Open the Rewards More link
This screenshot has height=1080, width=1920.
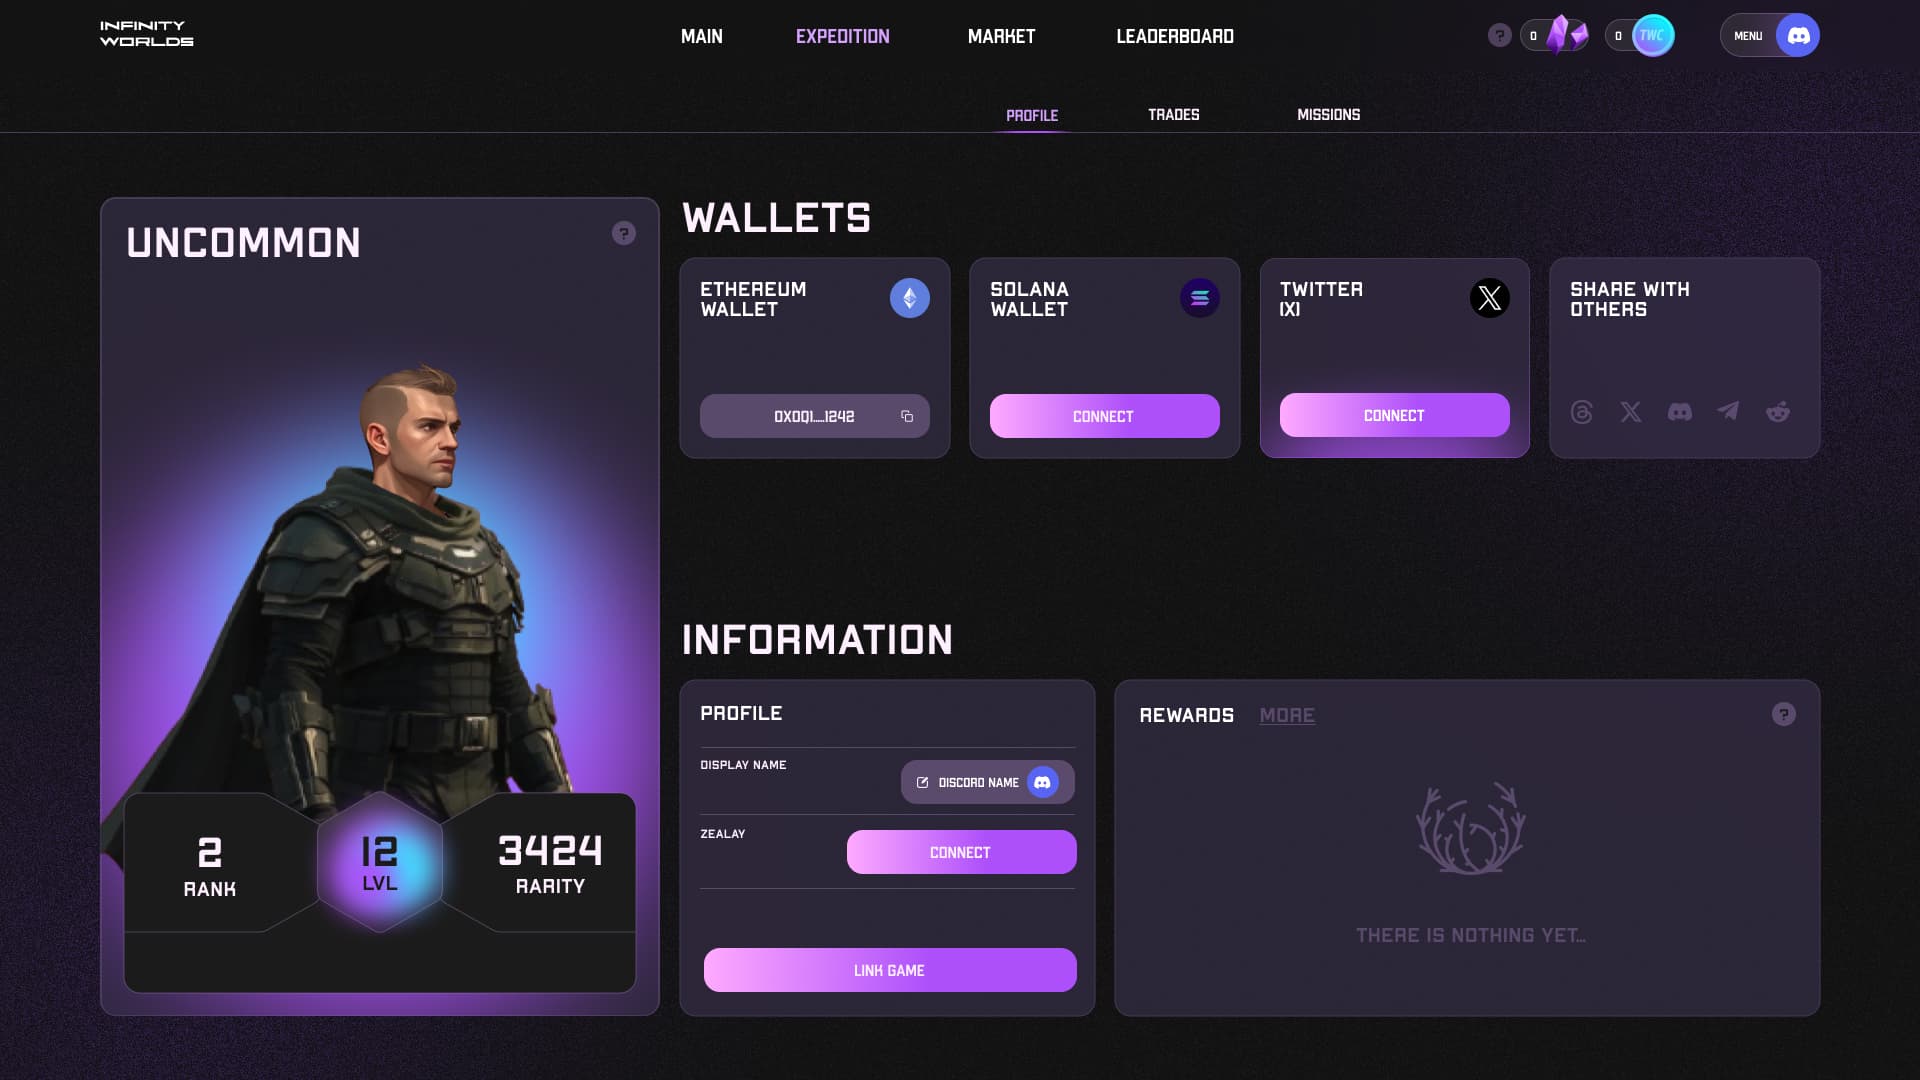coord(1287,715)
